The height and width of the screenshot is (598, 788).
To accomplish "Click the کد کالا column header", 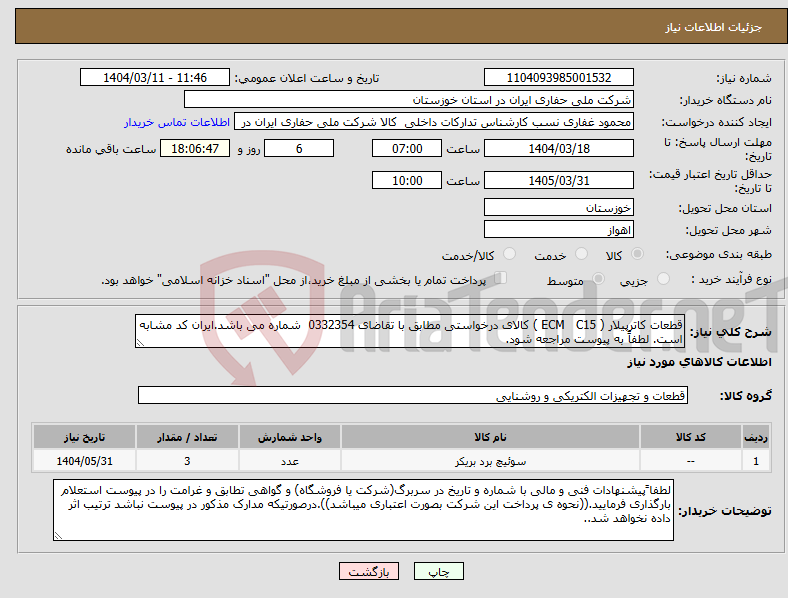I will click(691, 437).
